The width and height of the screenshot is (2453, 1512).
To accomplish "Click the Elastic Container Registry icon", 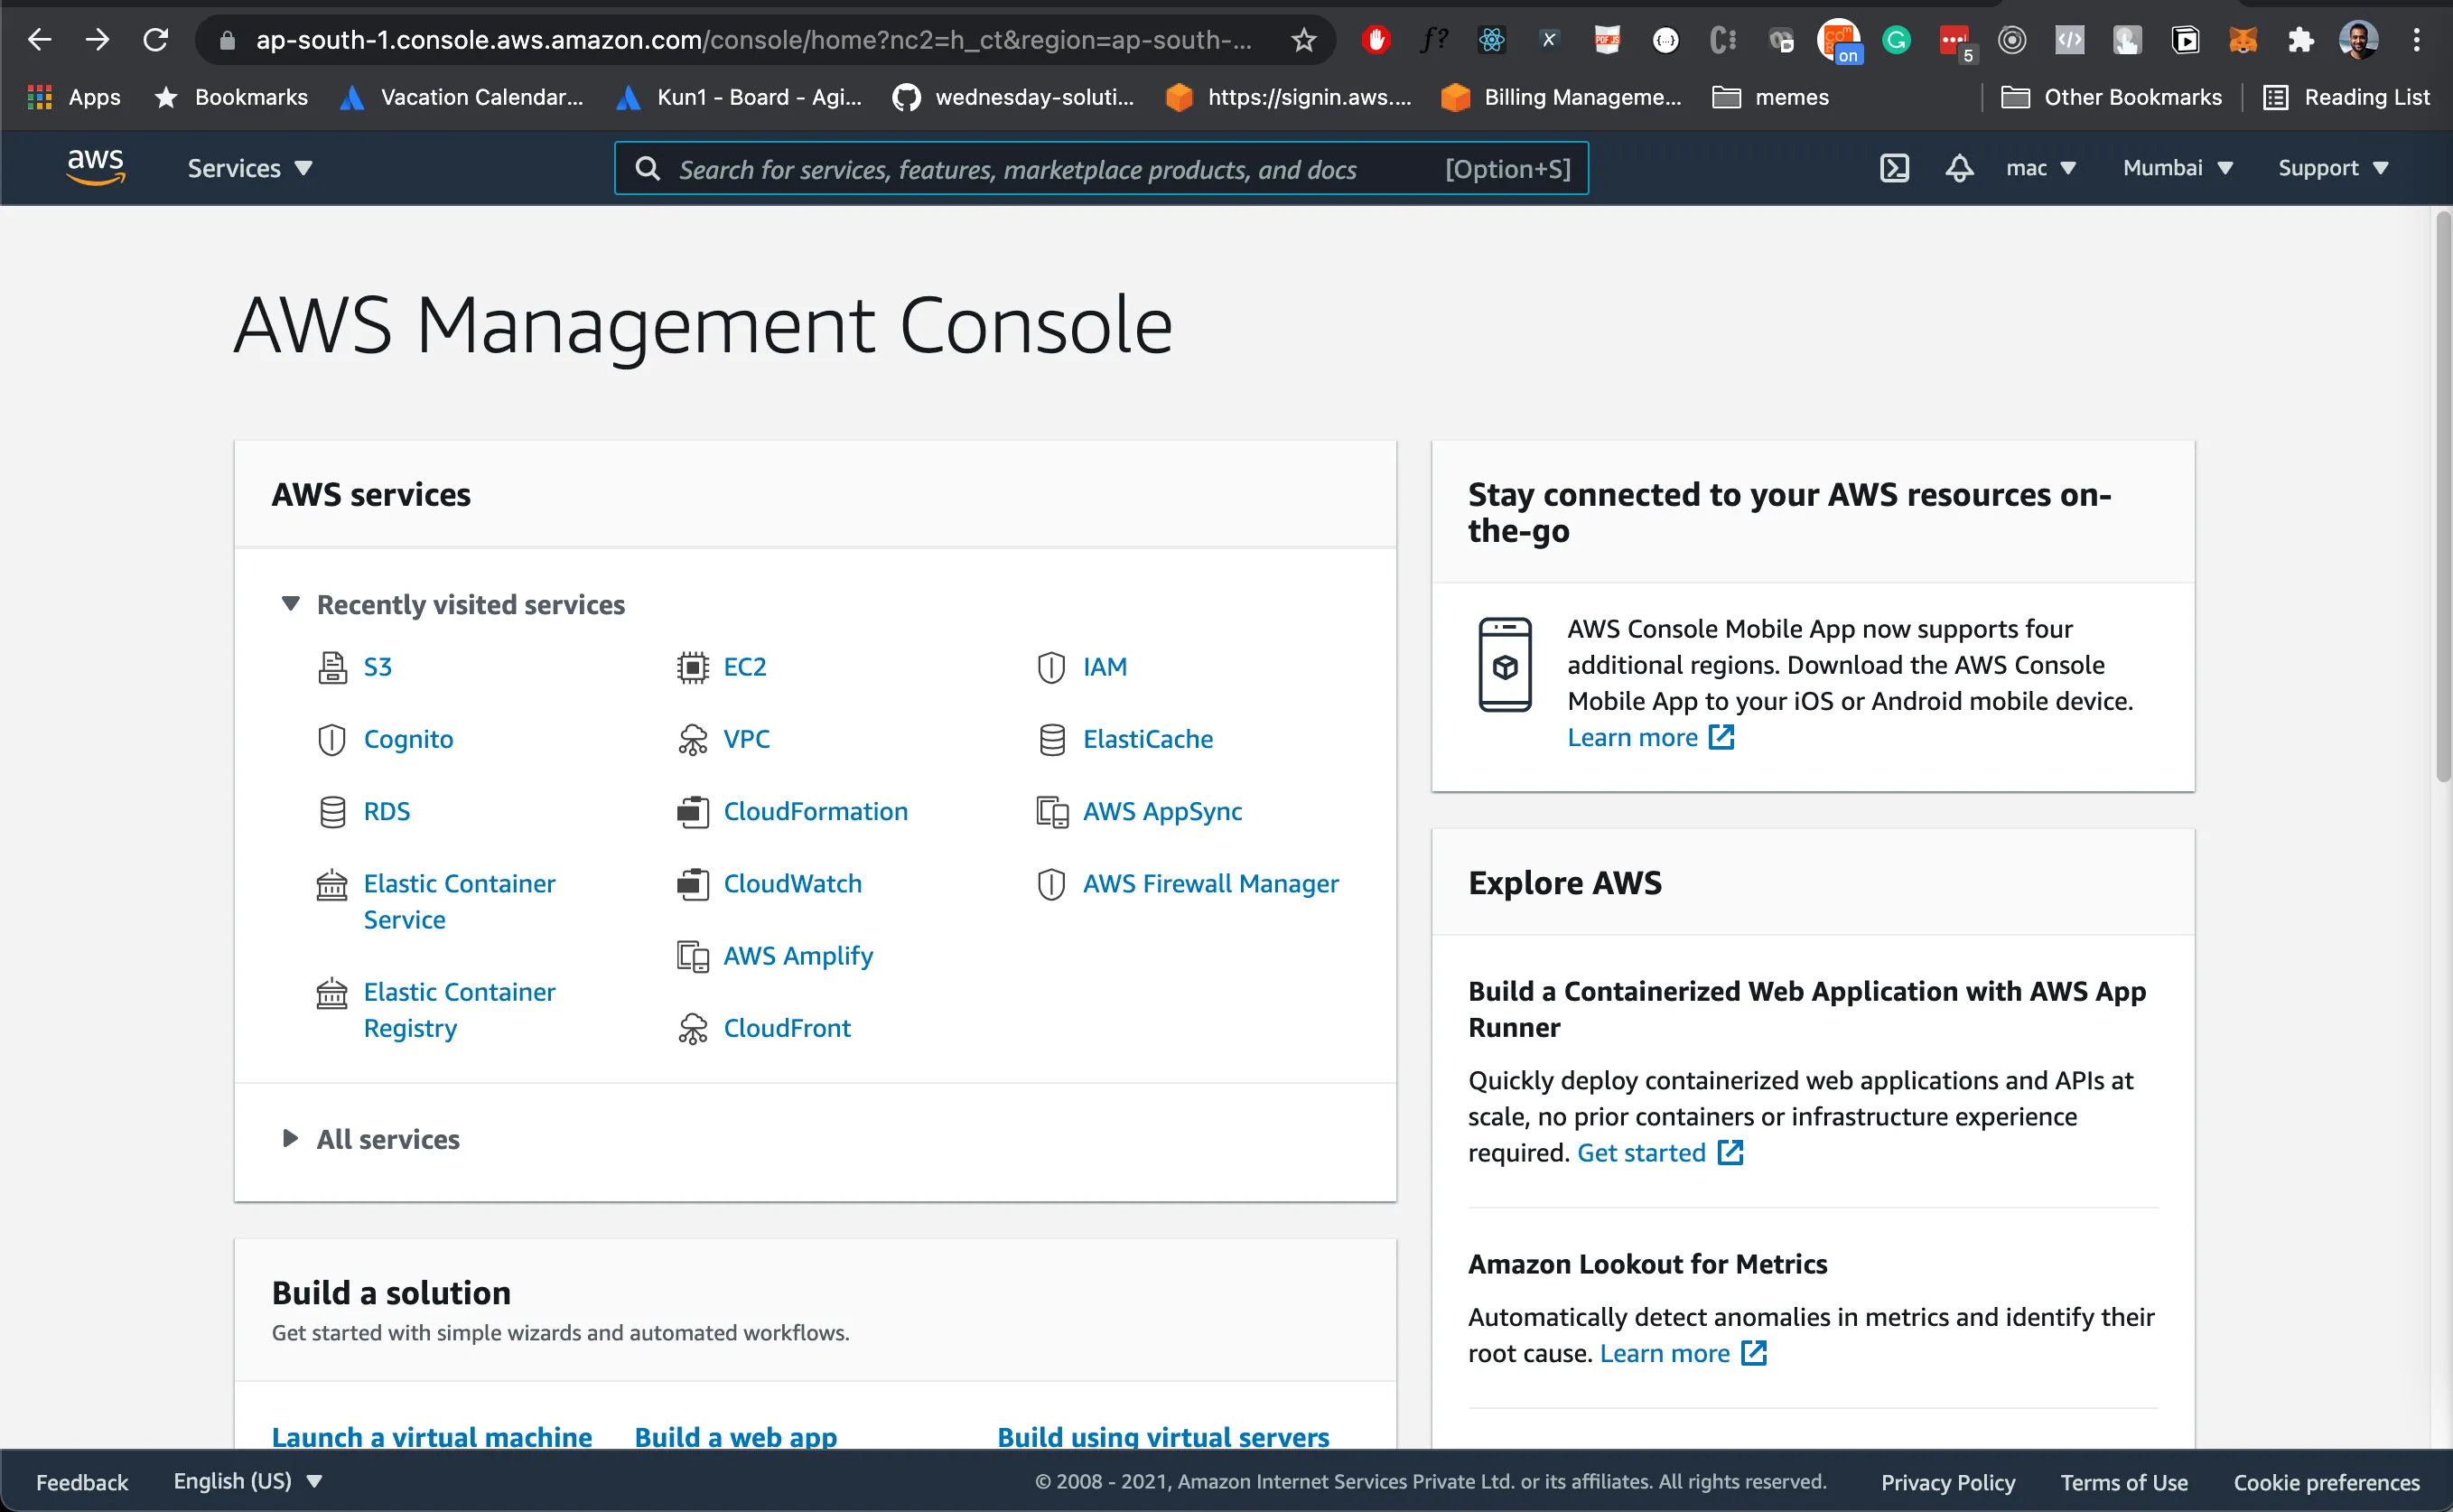I will tap(332, 993).
